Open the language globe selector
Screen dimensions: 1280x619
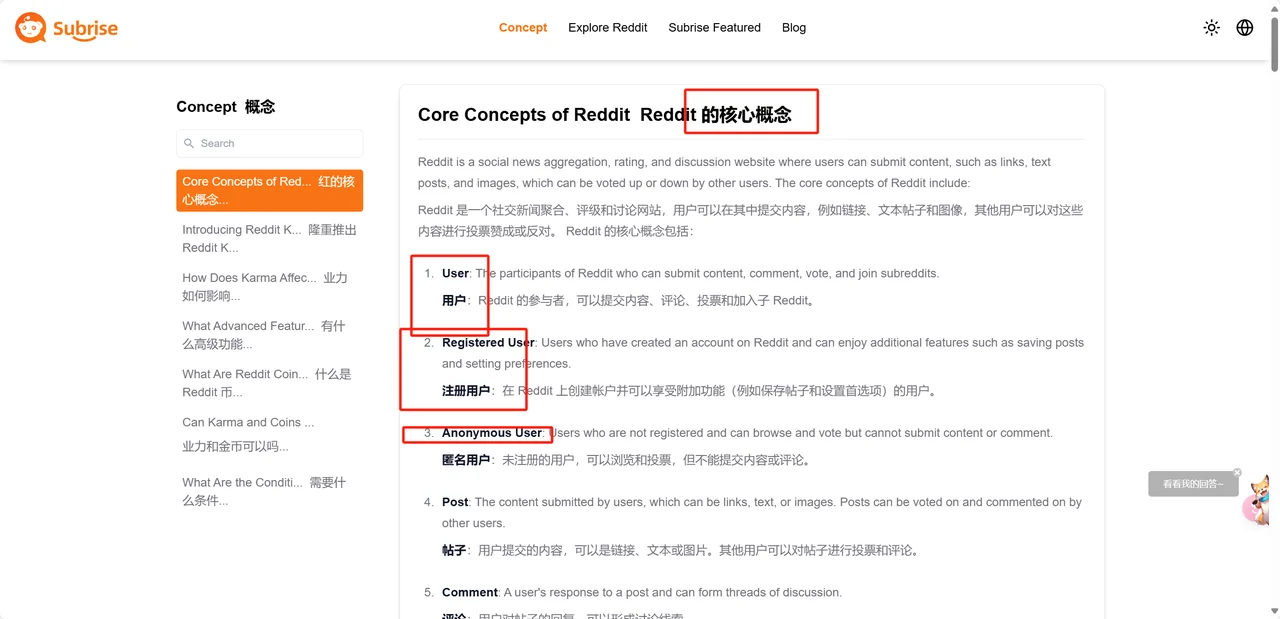click(x=1245, y=28)
